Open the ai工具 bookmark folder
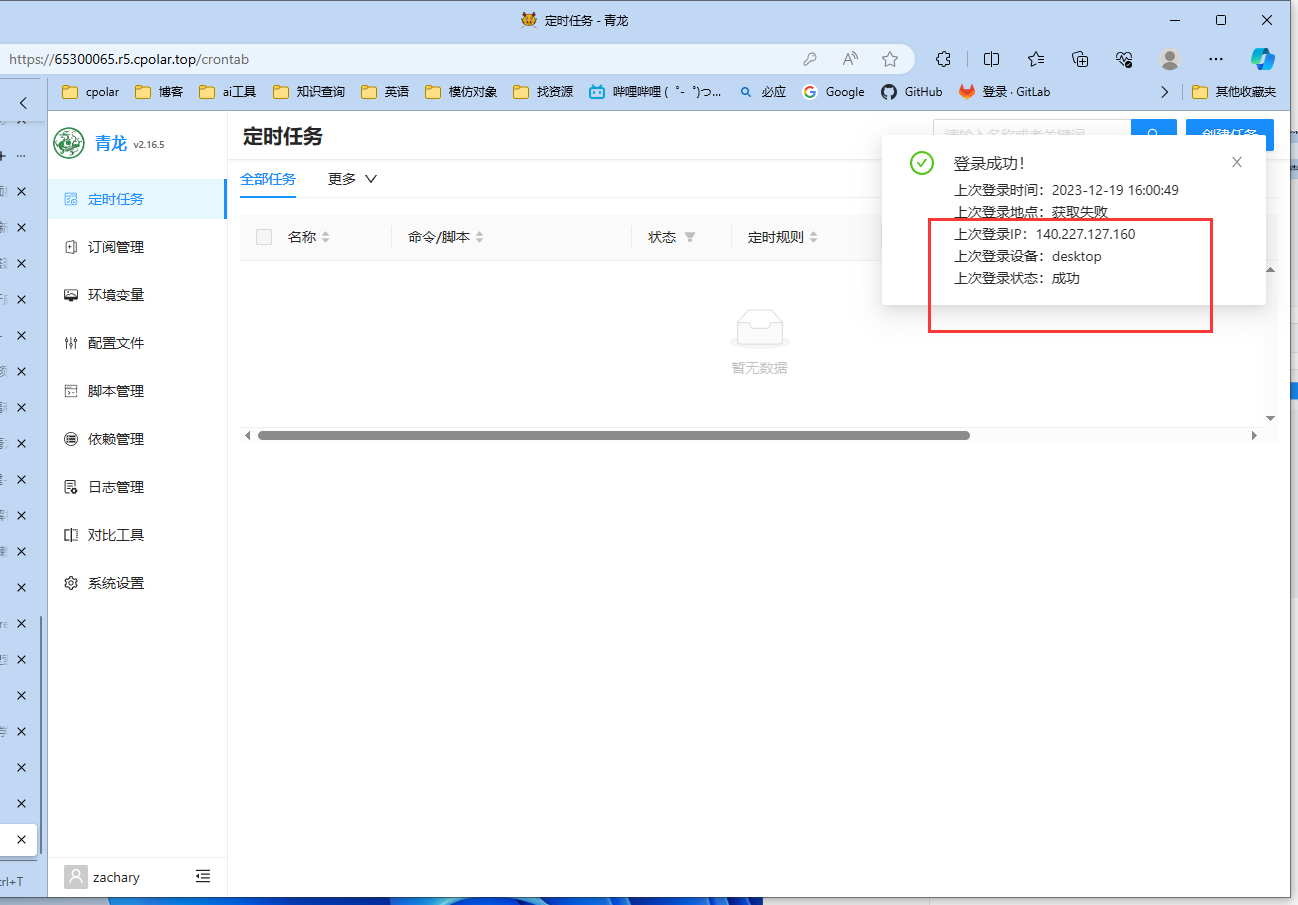 point(227,92)
